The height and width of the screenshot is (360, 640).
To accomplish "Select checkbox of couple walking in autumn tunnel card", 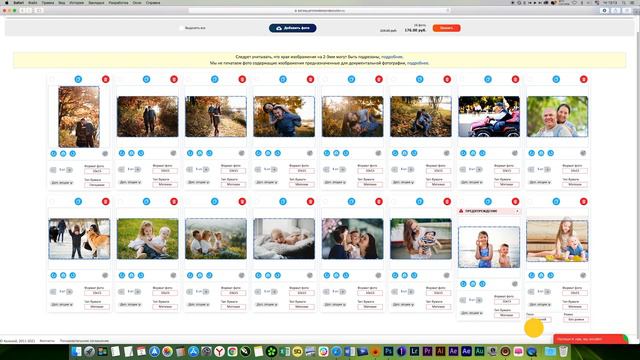I will click(x=120, y=79).
